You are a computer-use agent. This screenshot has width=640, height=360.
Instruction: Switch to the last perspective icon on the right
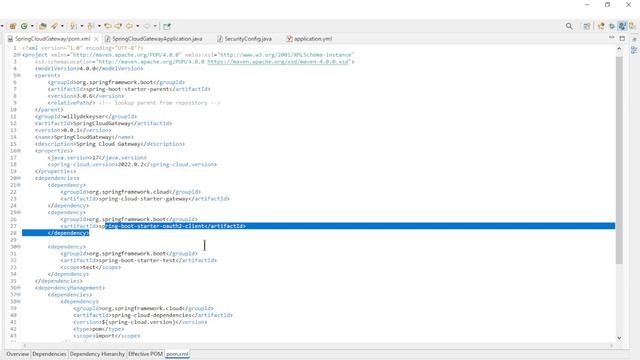coord(632,26)
